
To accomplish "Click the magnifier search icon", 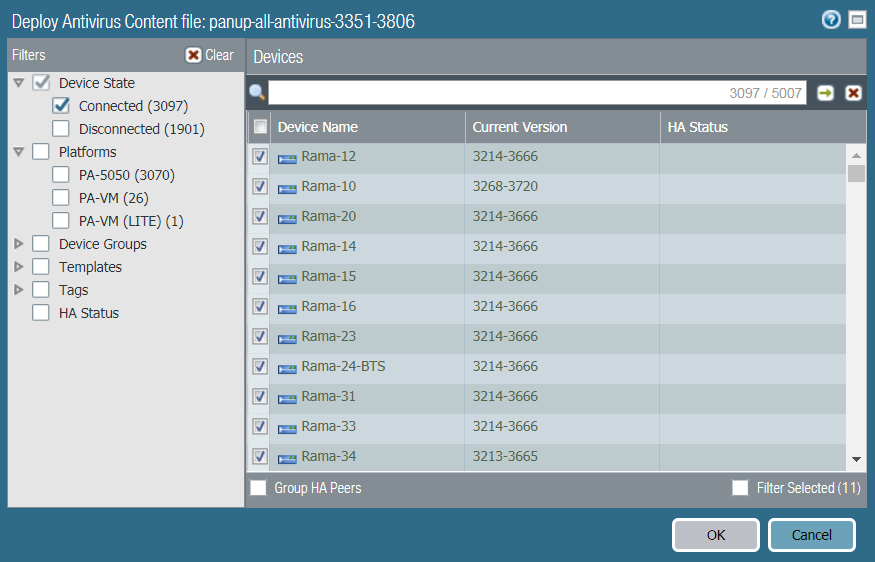I will coord(257,93).
